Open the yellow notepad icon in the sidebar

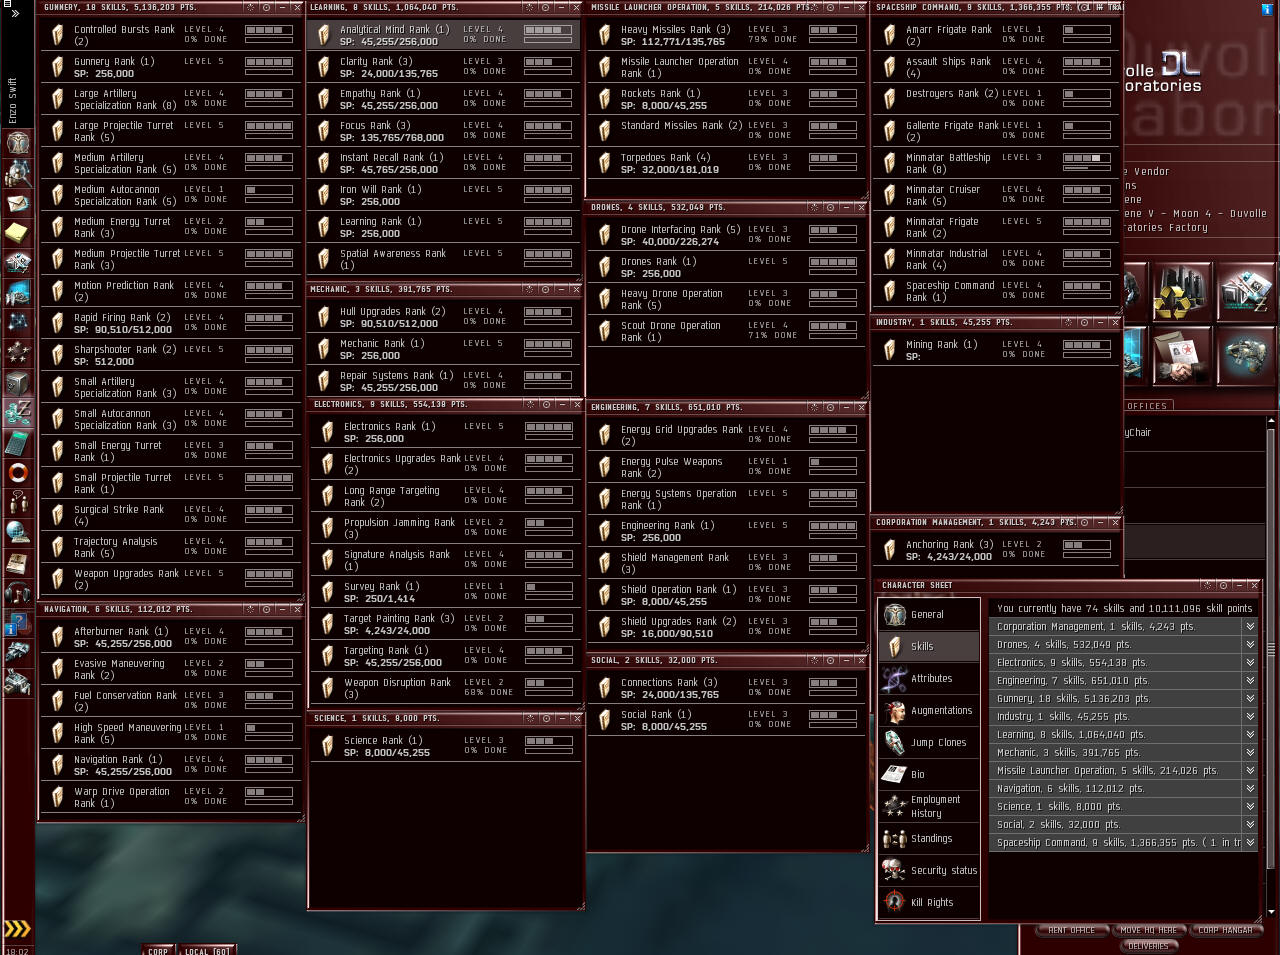18,232
